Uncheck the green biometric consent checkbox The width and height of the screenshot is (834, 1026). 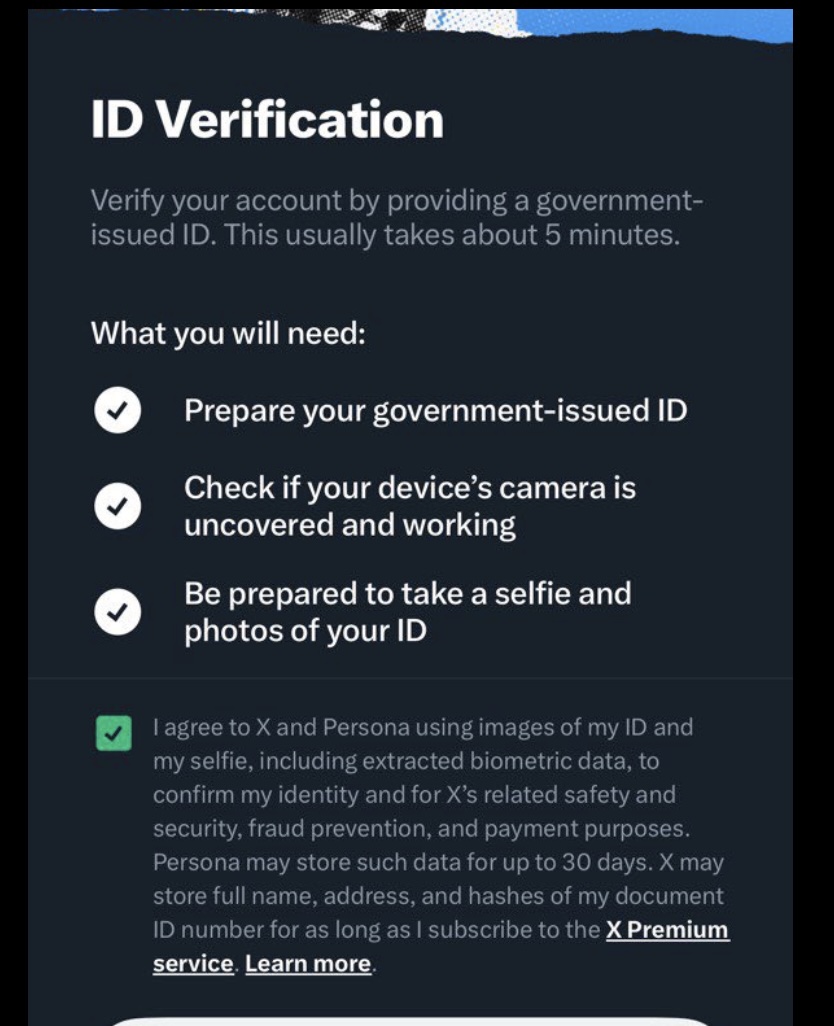tap(115, 733)
